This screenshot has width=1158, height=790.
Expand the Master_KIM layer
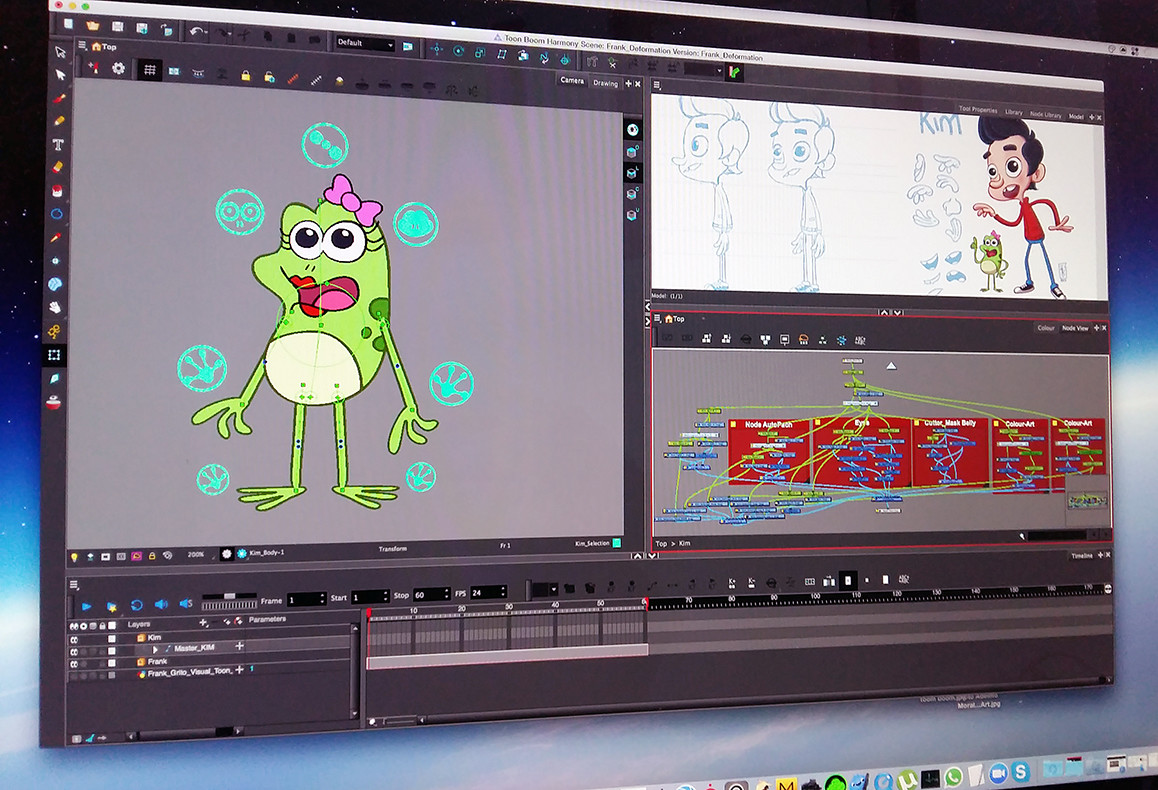tap(155, 650)
